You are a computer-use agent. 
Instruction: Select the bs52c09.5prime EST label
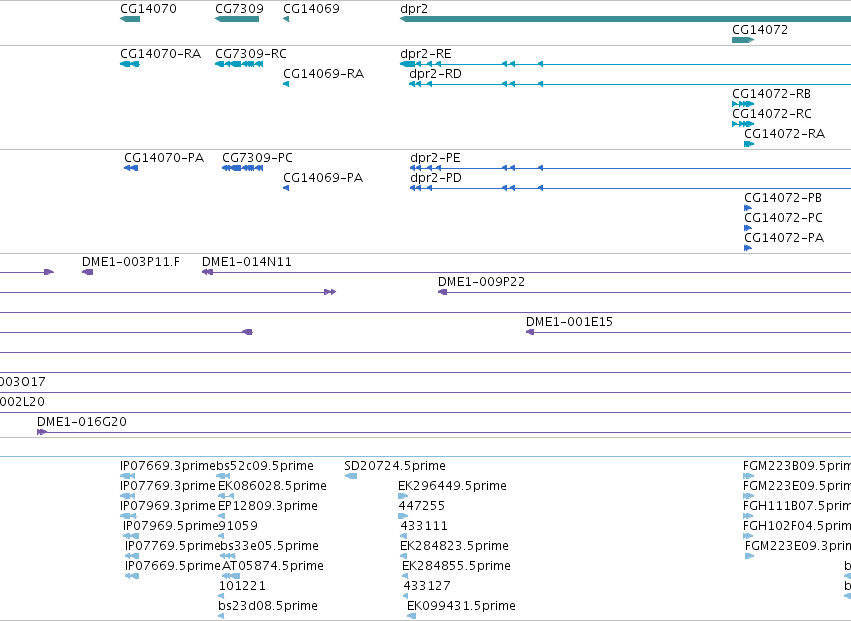click(265, 466)
